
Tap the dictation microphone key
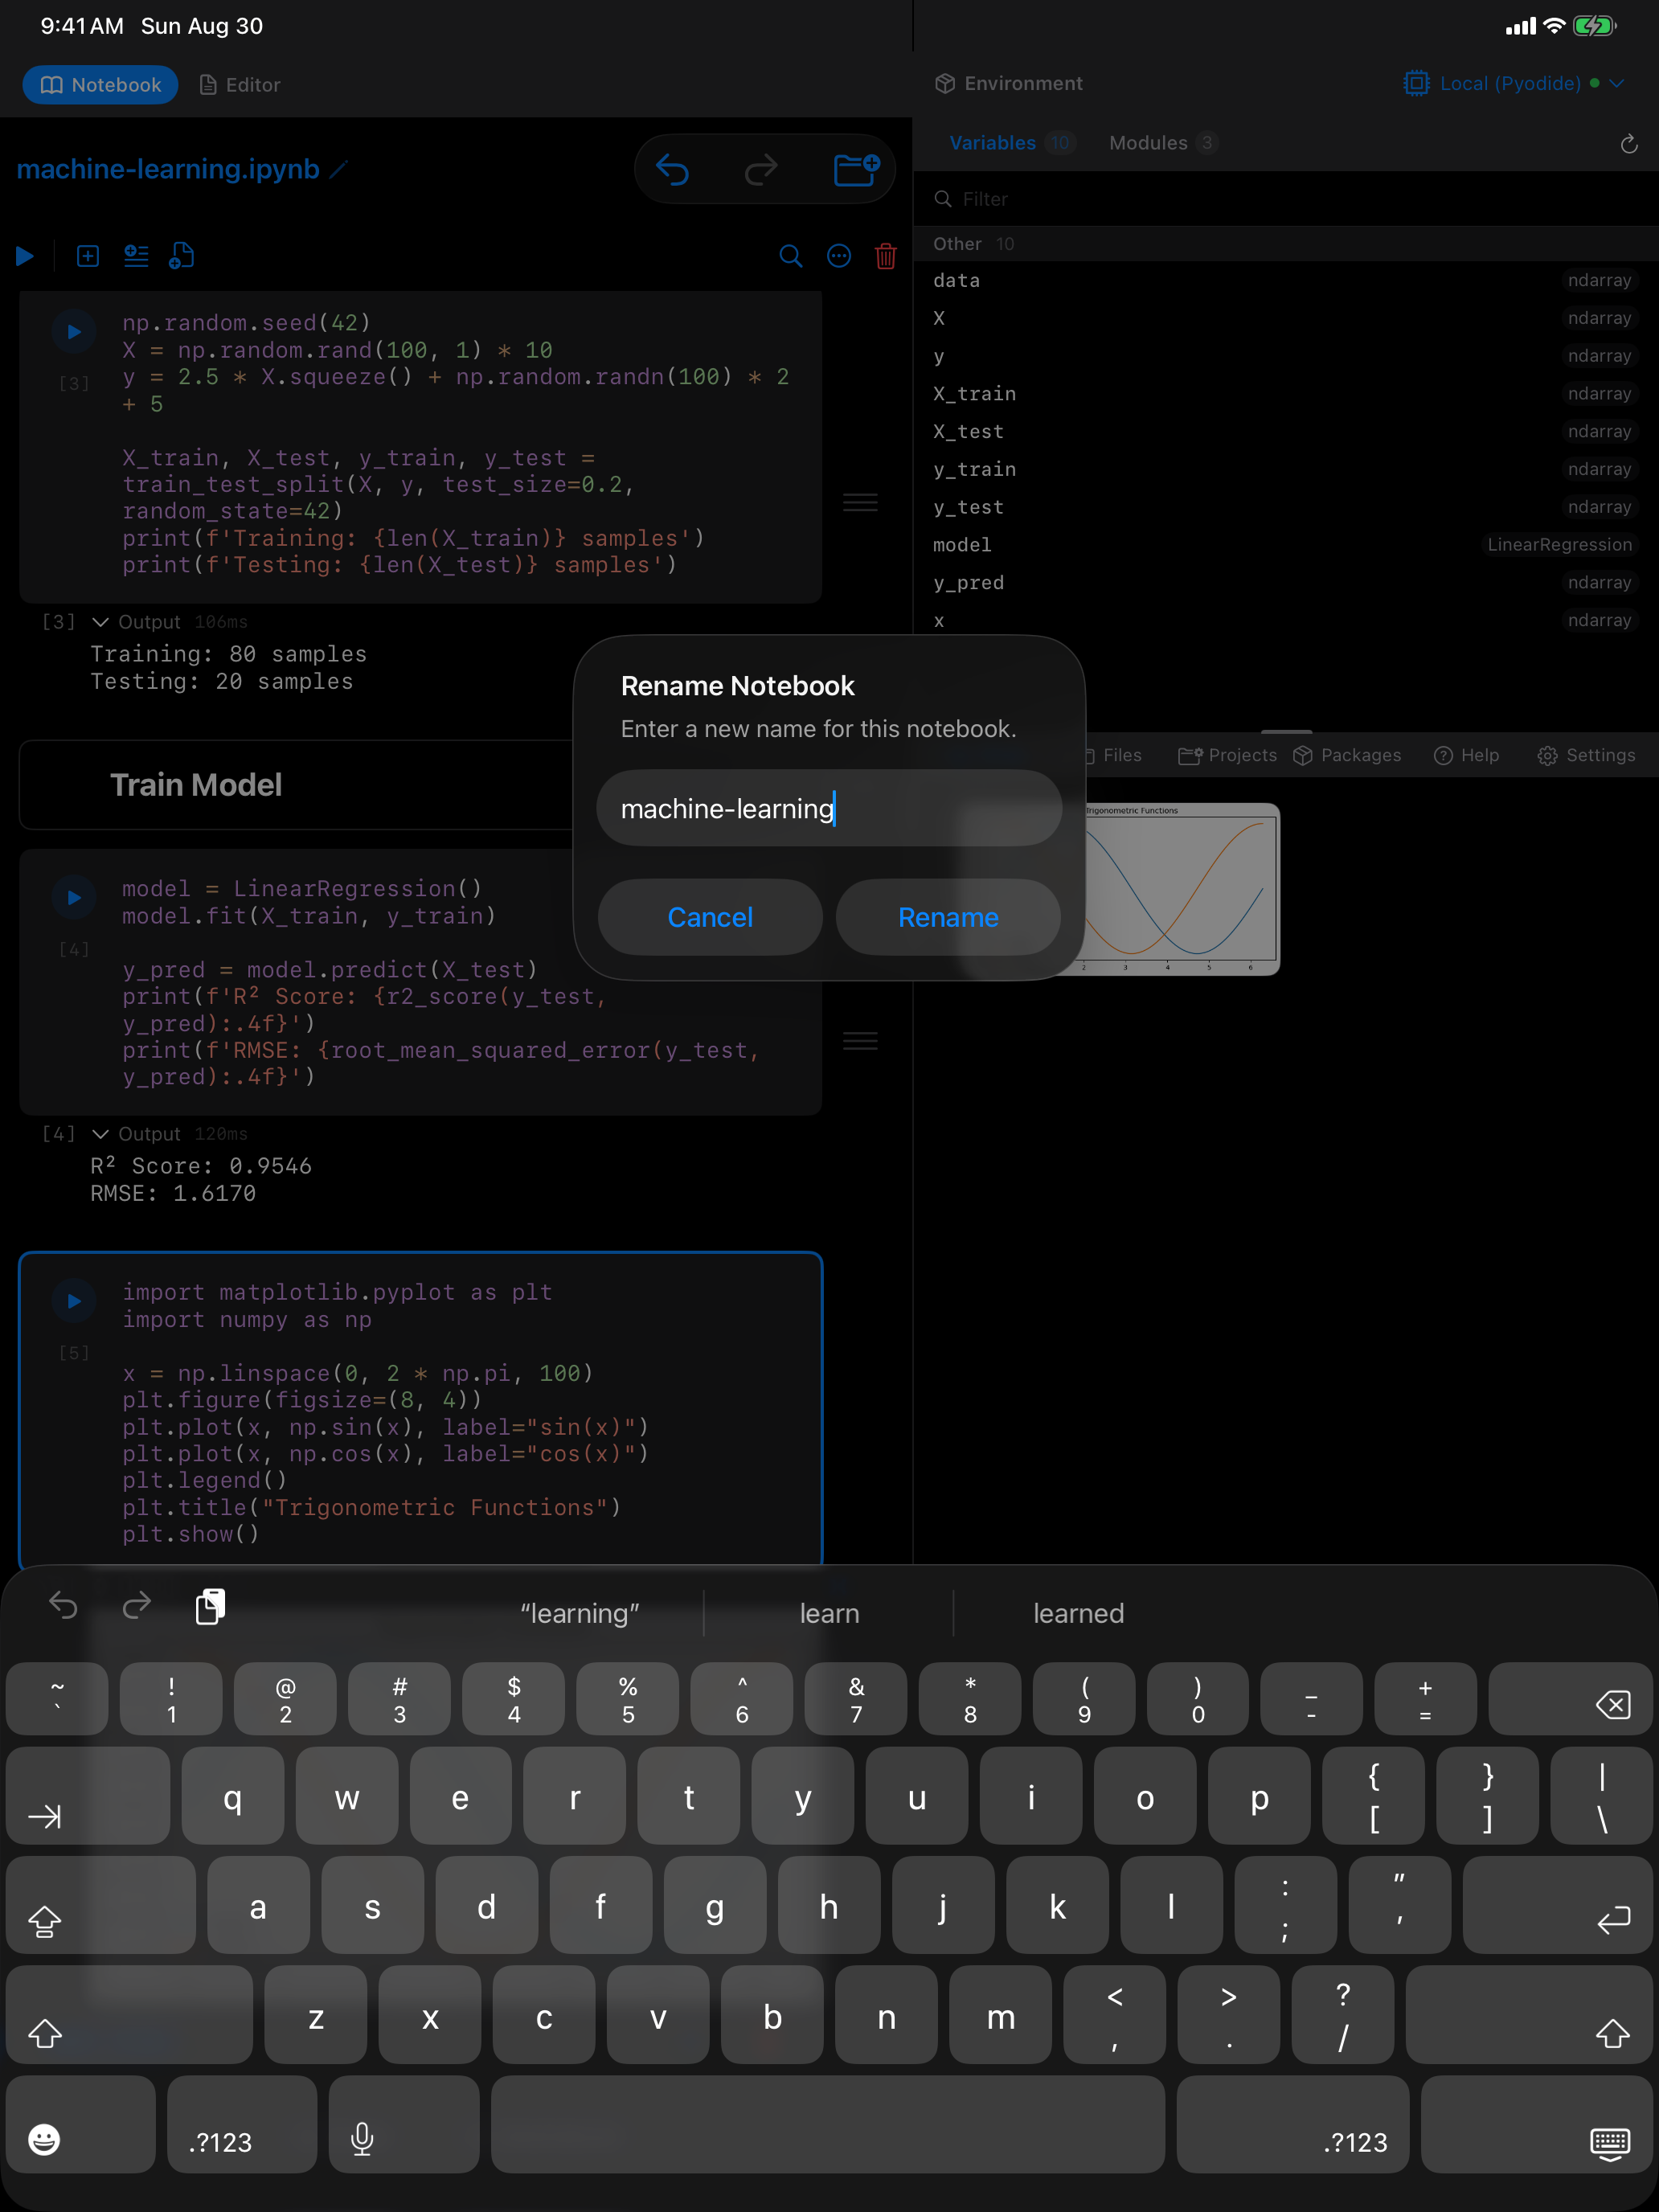point(404,2124)
